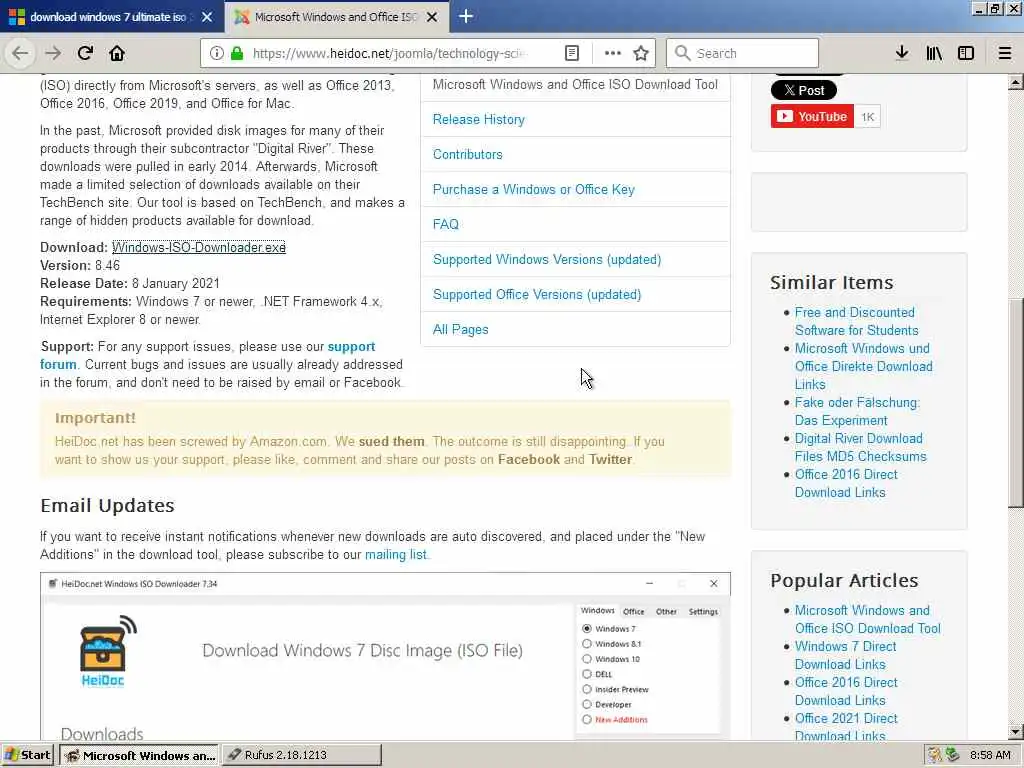Viewport: 1024px width, 768px height.
Task: Switch to Office tab in downloader screenshot
Action: tap(633, 611)
